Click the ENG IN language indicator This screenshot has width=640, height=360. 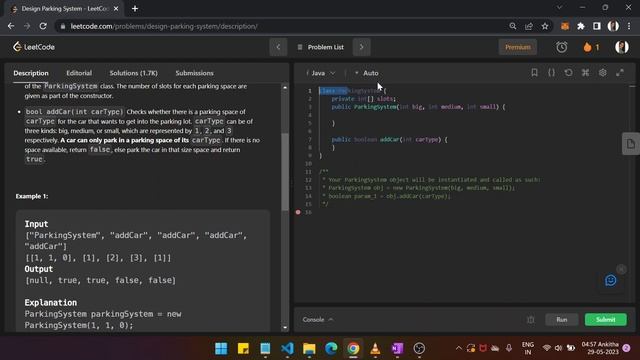point(528,348)
